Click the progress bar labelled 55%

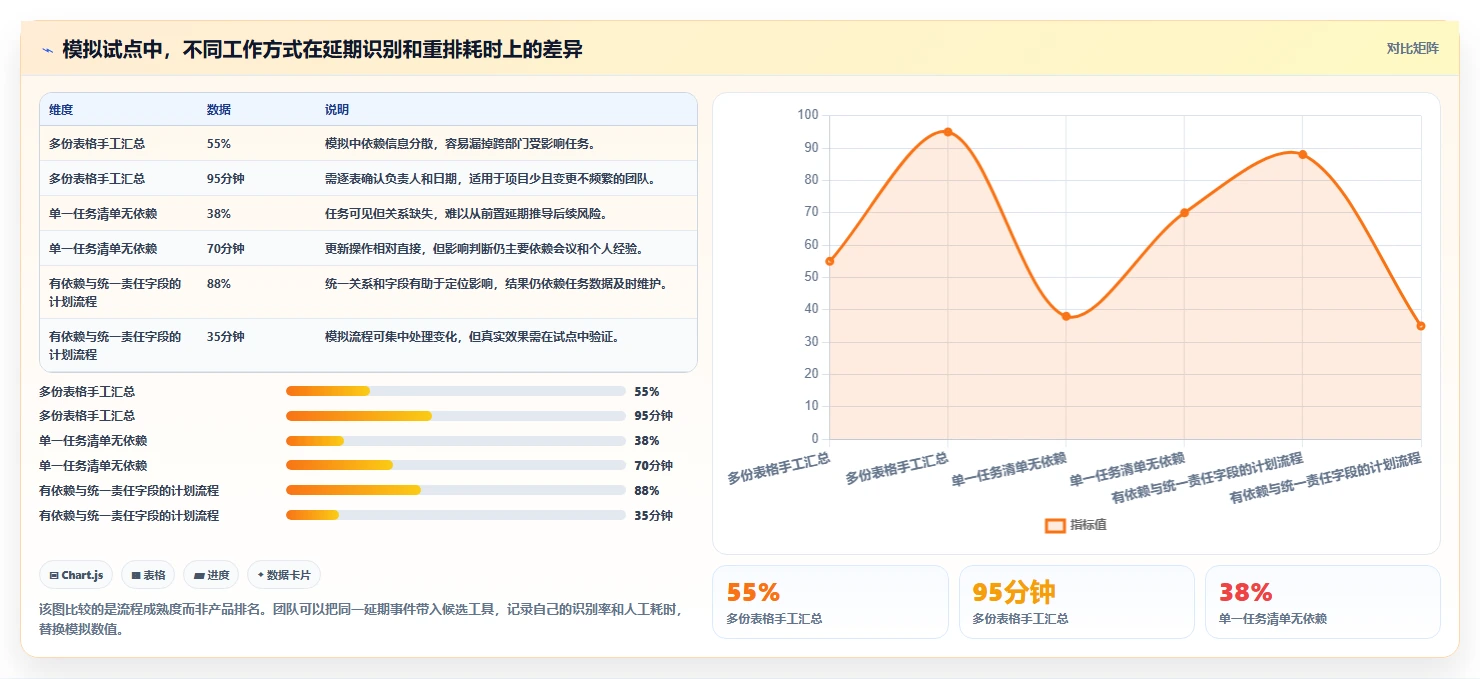tap(455, 391)
